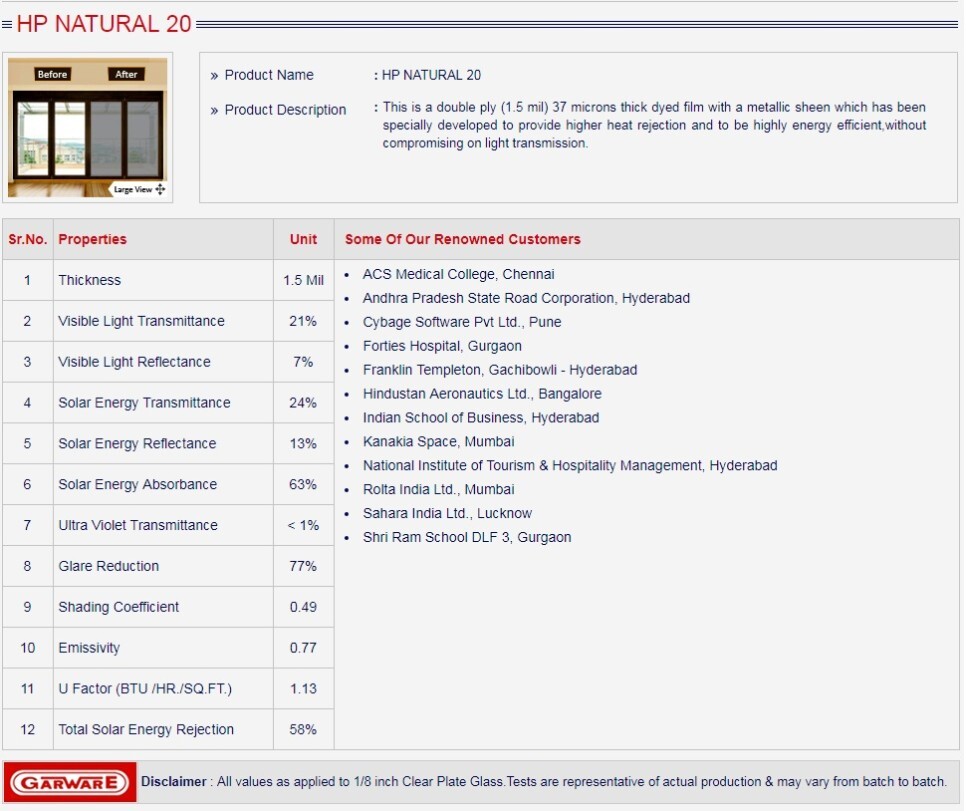Image resolution: width=966 pixels, height=811 pixels.
Task: Click Shri Ram School DLF 3 entry
Action: 466,537
